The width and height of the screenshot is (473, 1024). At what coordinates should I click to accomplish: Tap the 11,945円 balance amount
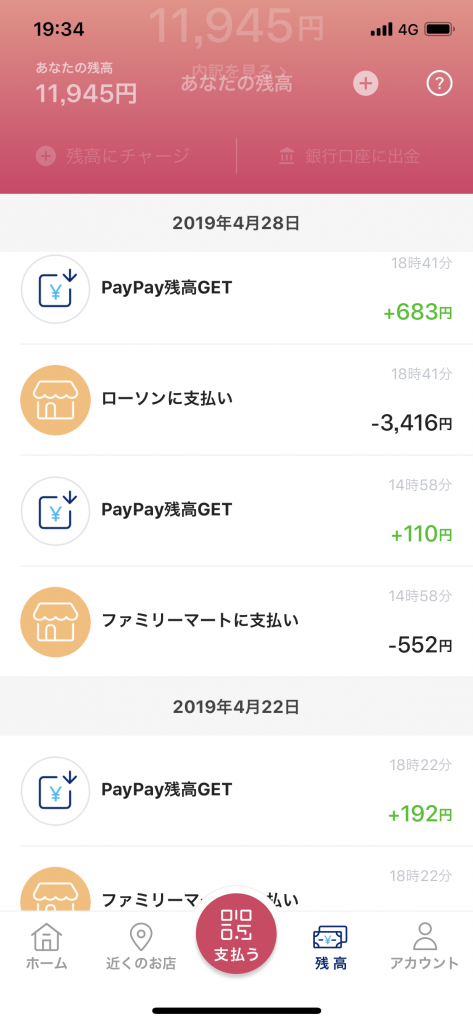coord(86,94)
